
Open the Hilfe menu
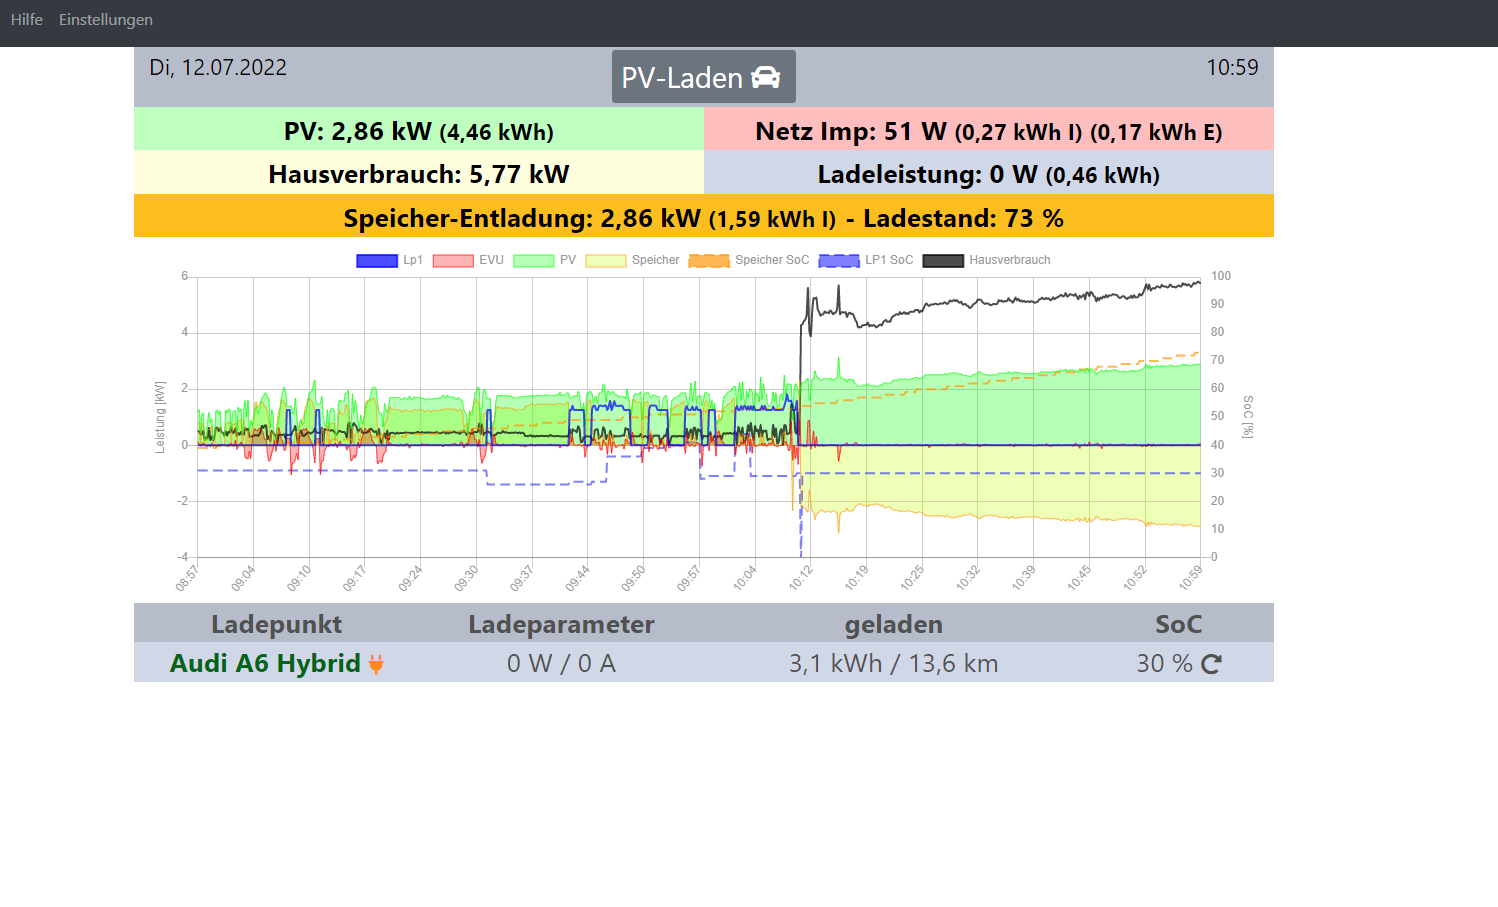[x=27, y=20]
